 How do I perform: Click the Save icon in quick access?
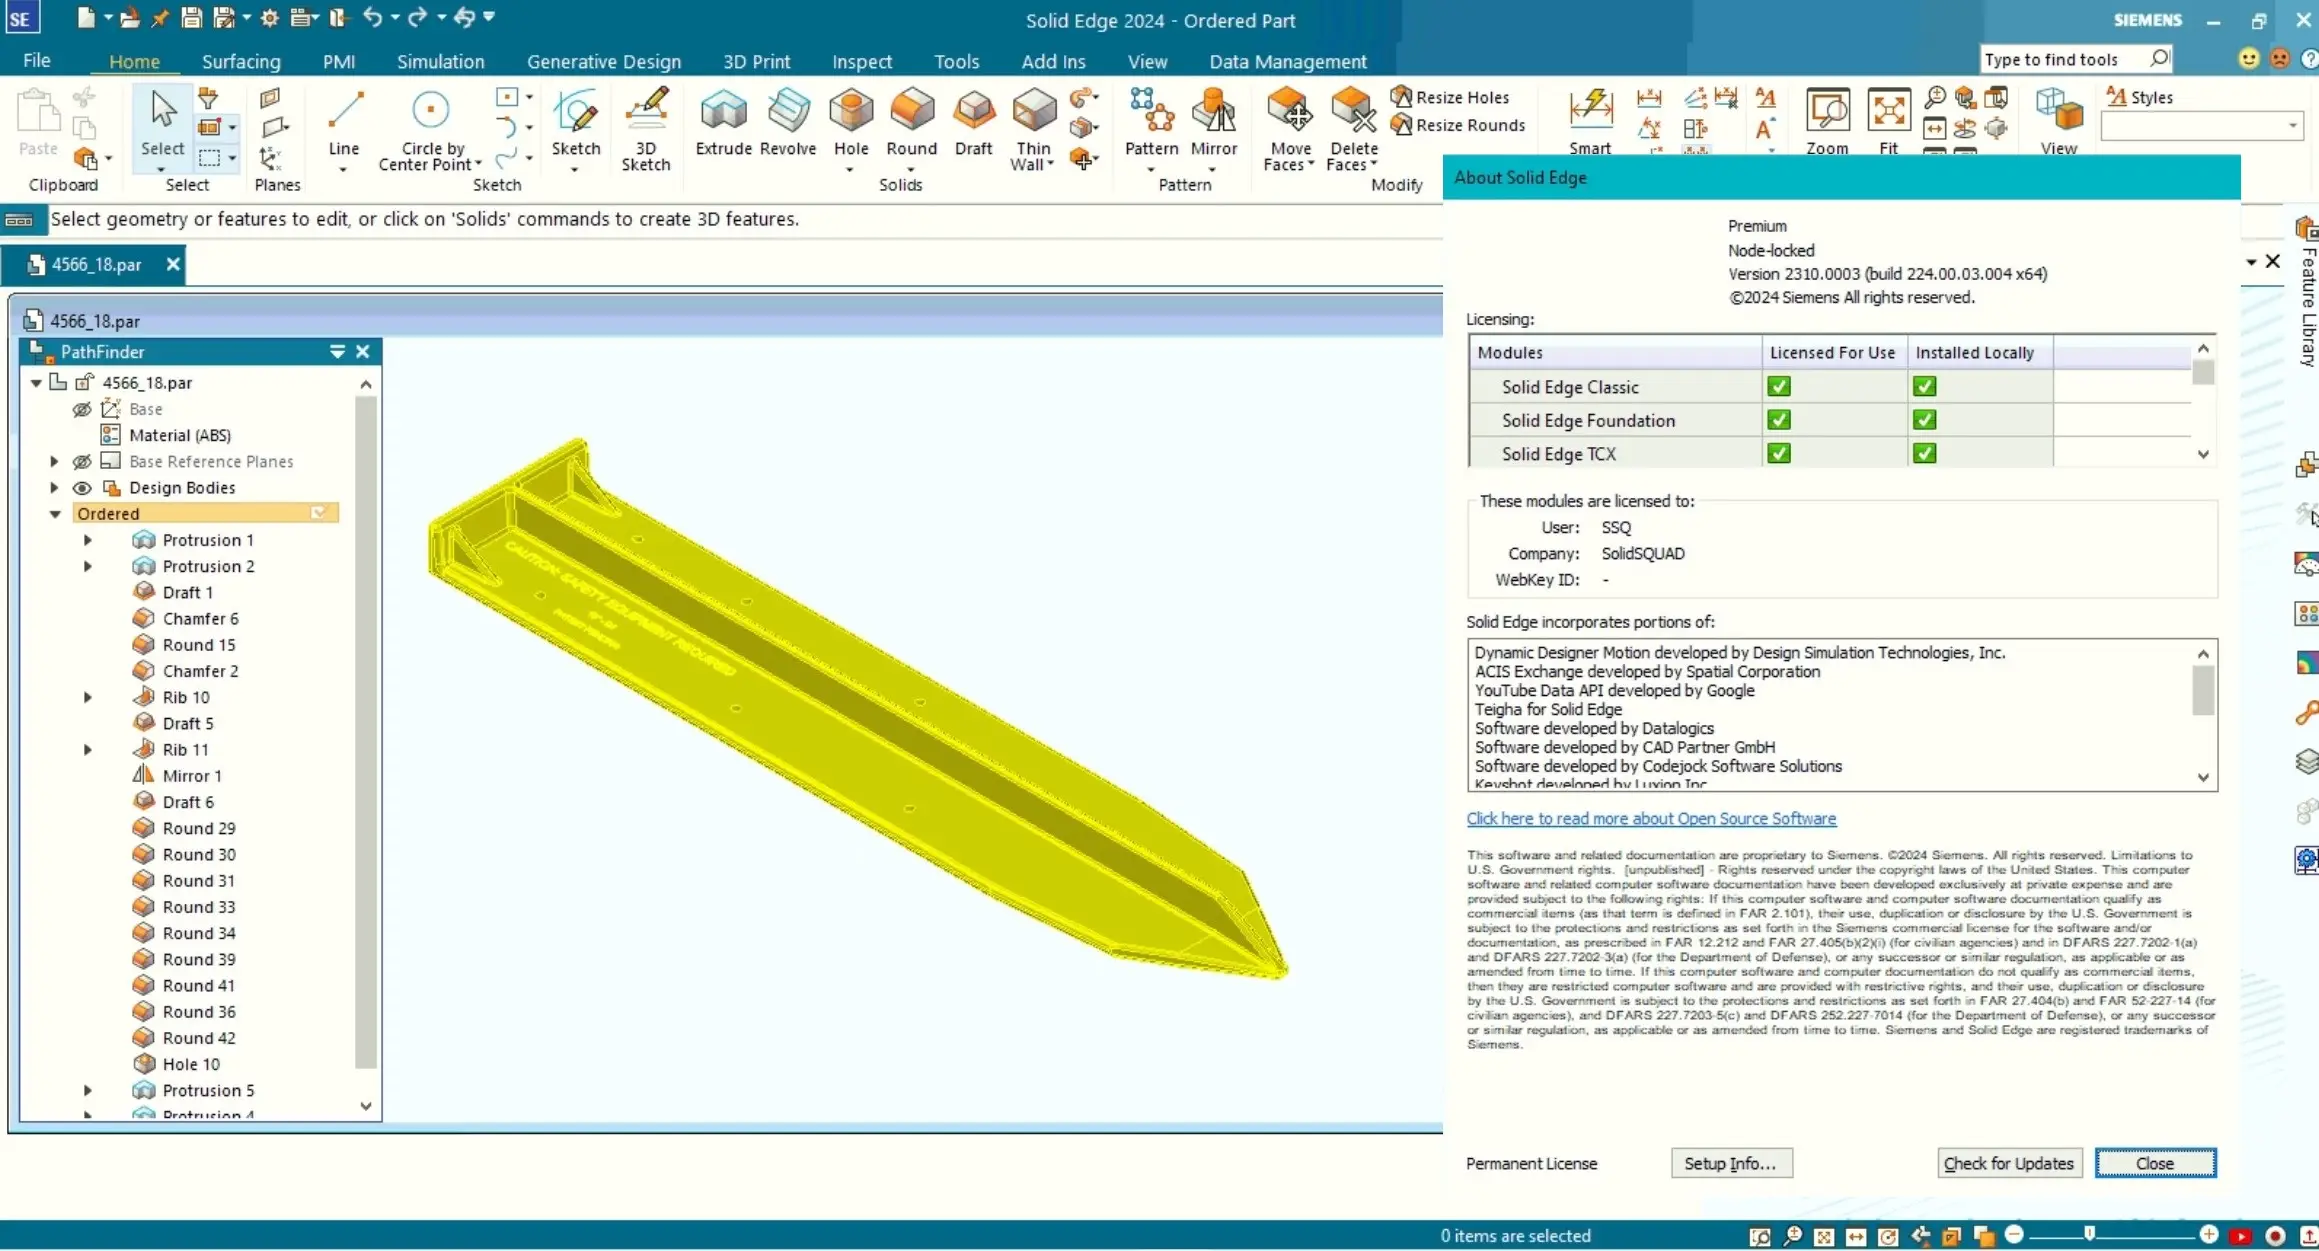pyautogui.click(x=192, y=17)
